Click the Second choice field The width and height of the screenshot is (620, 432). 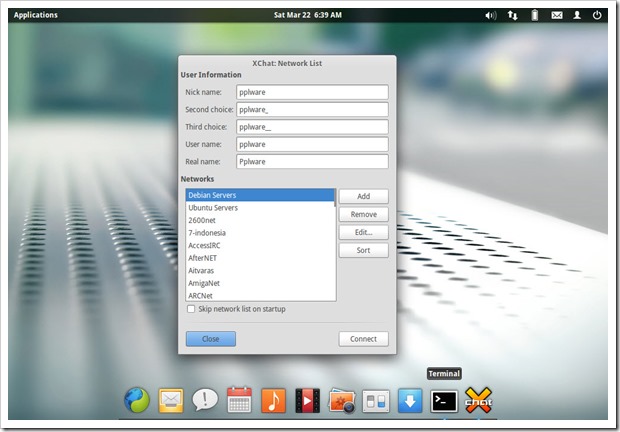click(x=312, y=109)
